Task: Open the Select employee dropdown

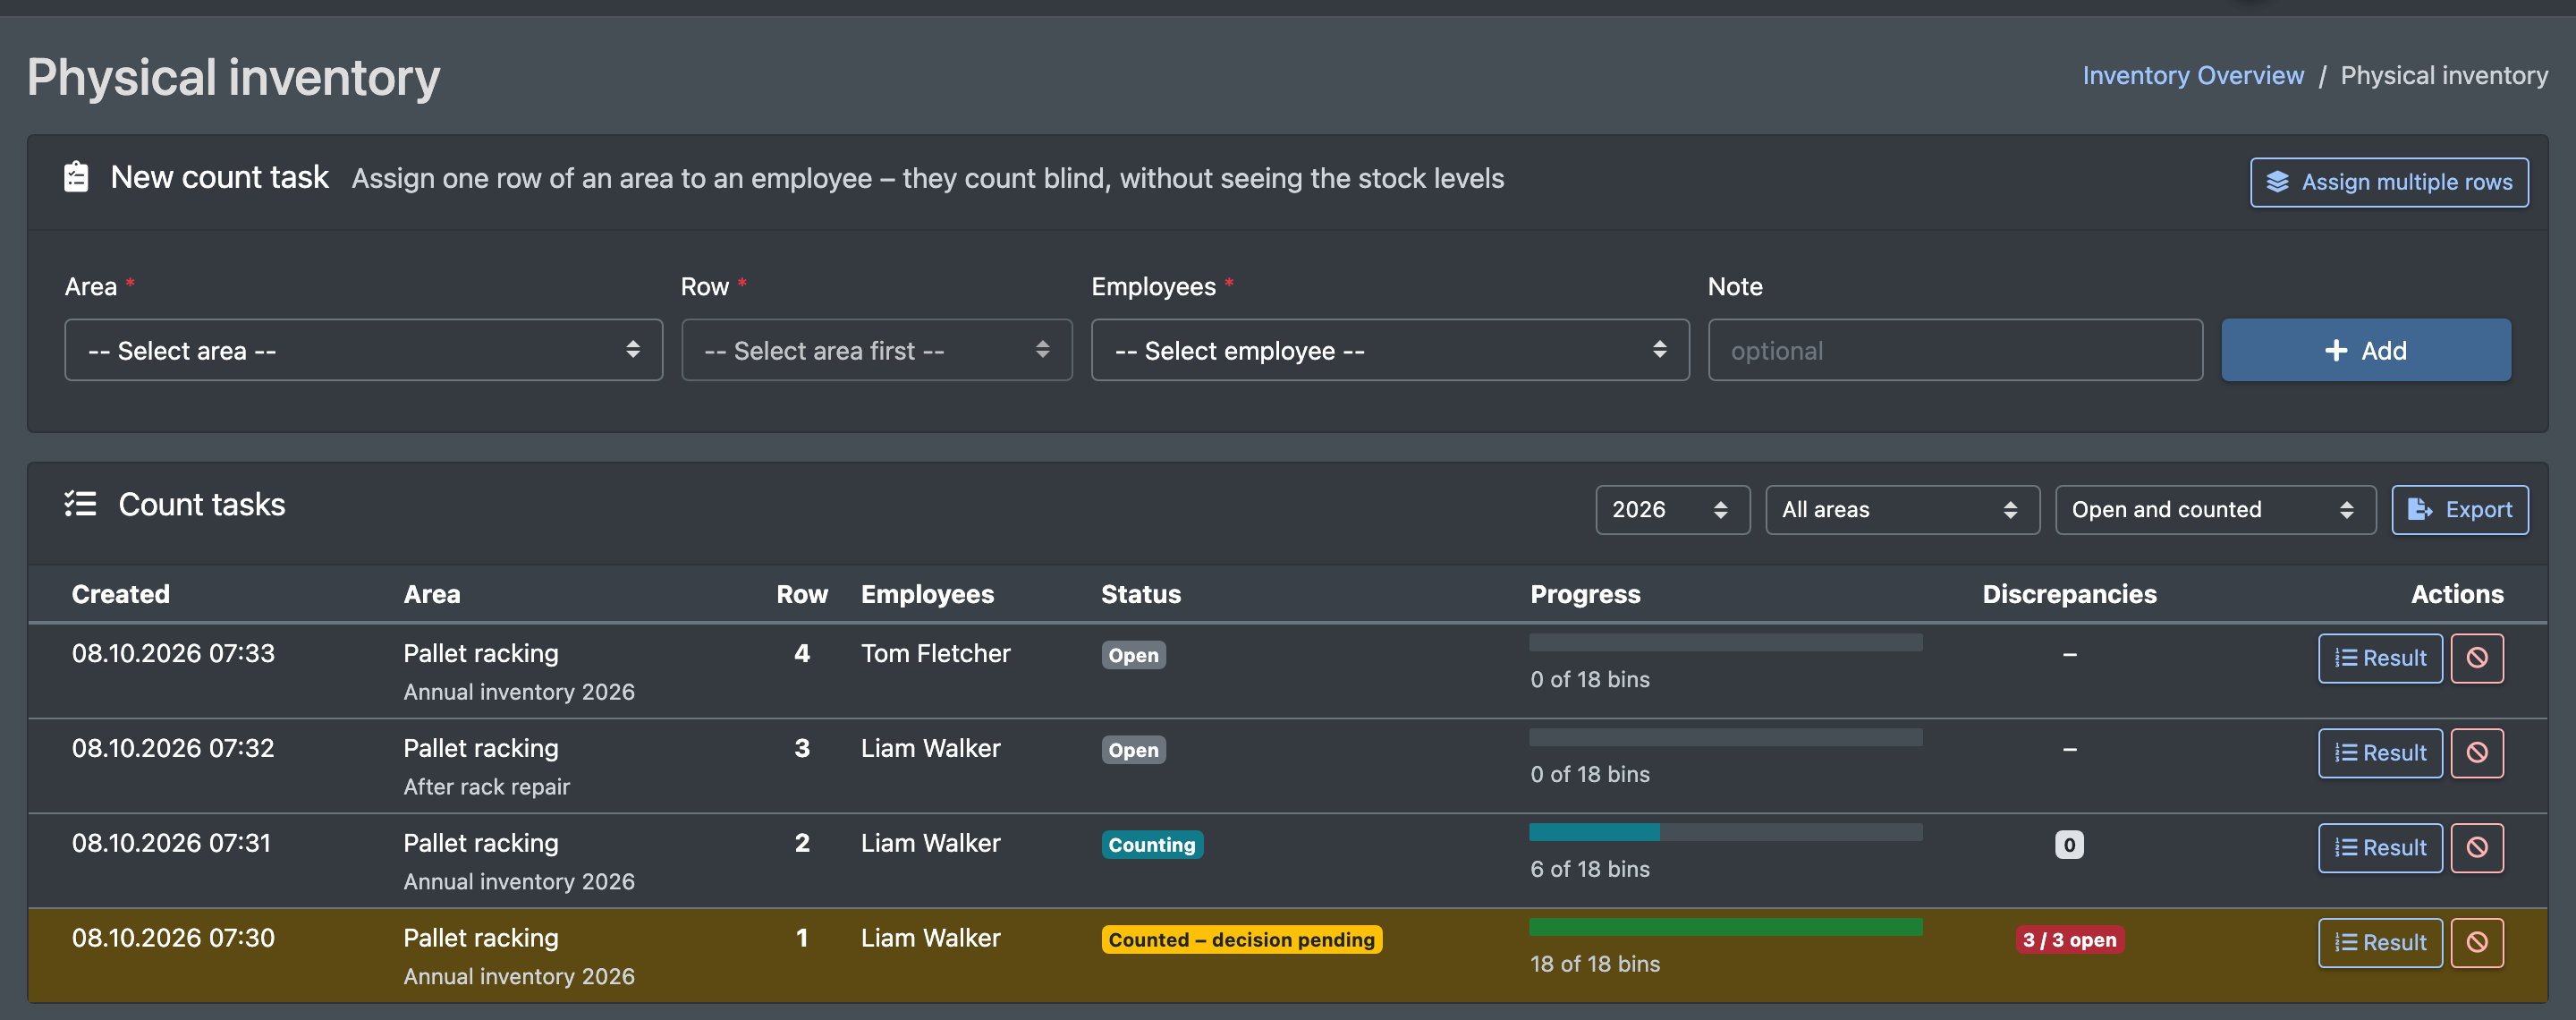Action: [1389, 350]
